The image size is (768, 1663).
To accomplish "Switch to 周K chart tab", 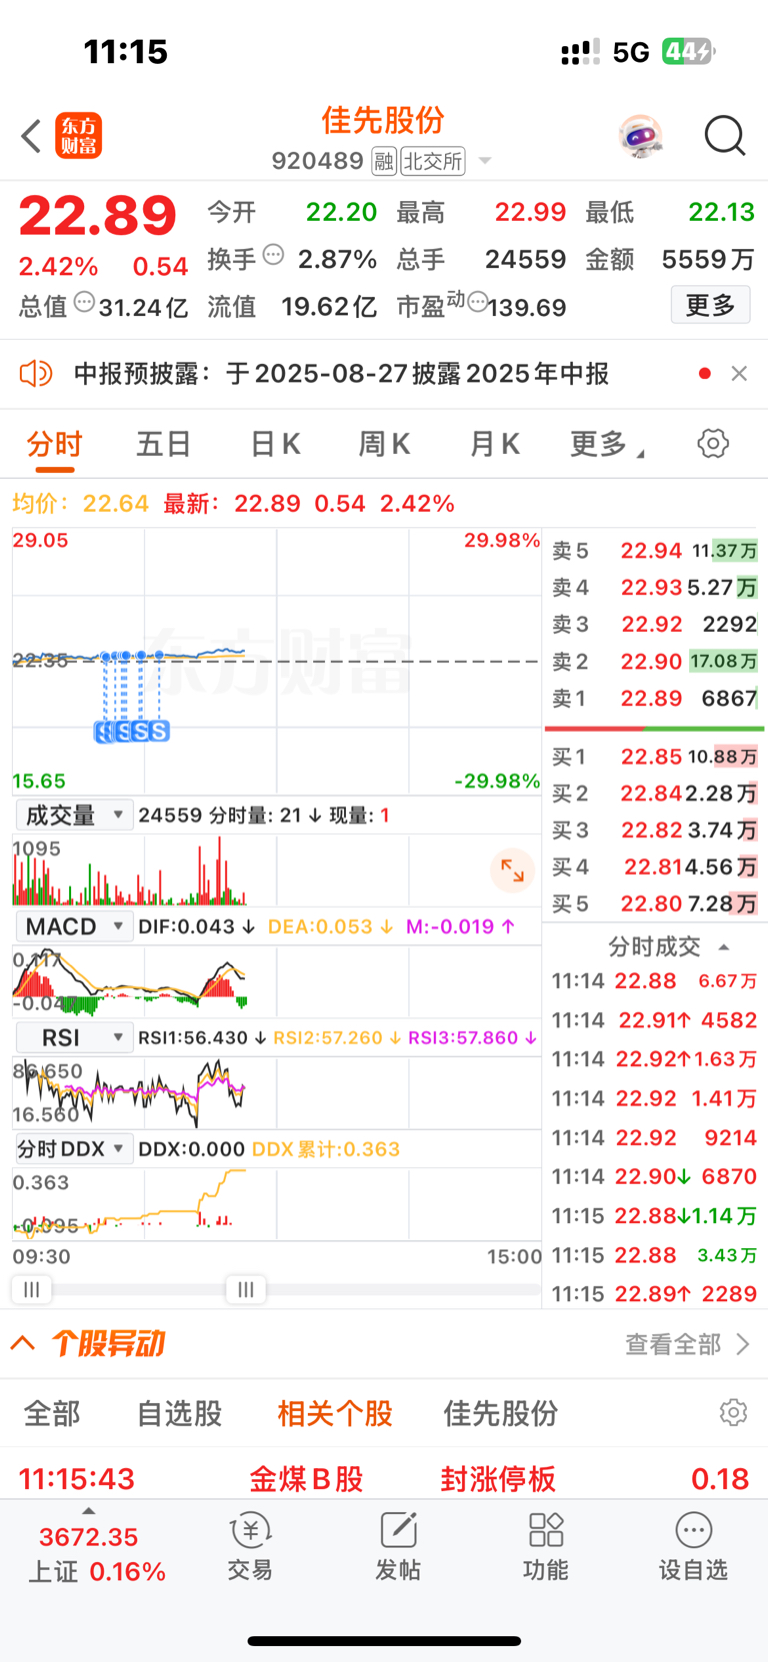I will click(x=385, y=443).
